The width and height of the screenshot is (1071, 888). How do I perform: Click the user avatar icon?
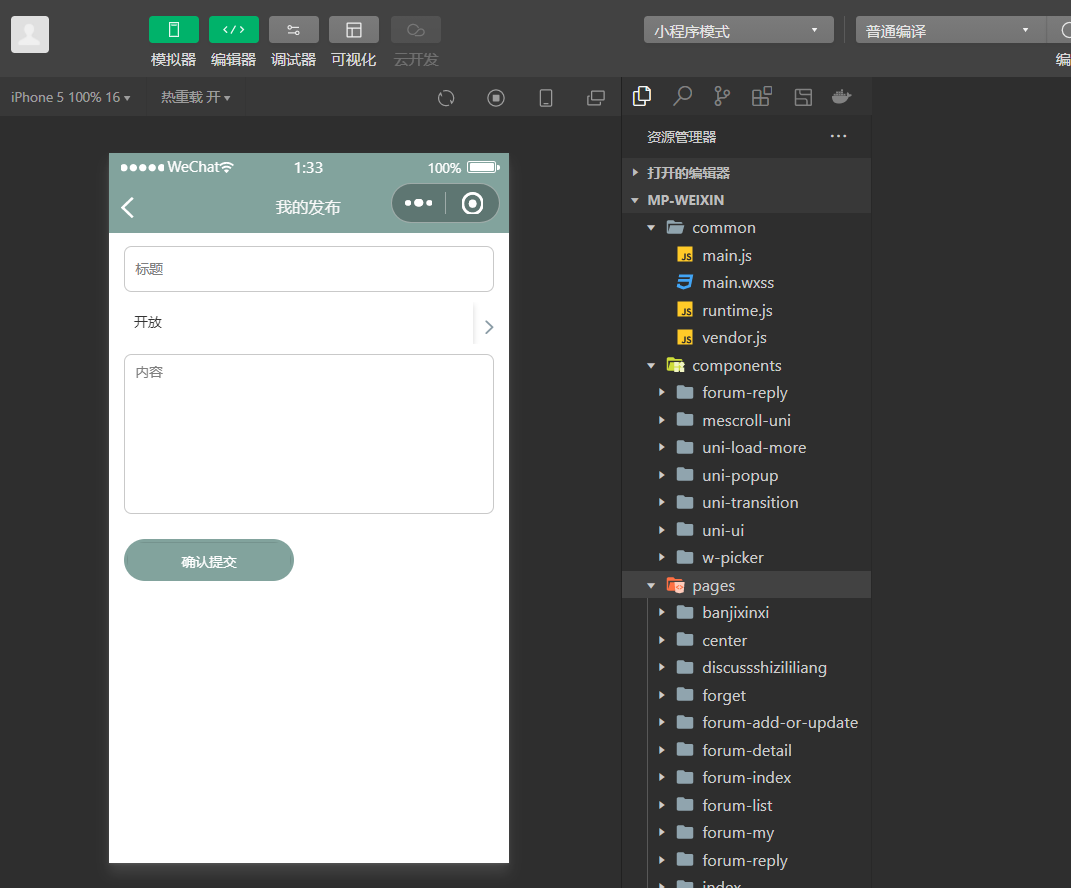click(30, 34)
